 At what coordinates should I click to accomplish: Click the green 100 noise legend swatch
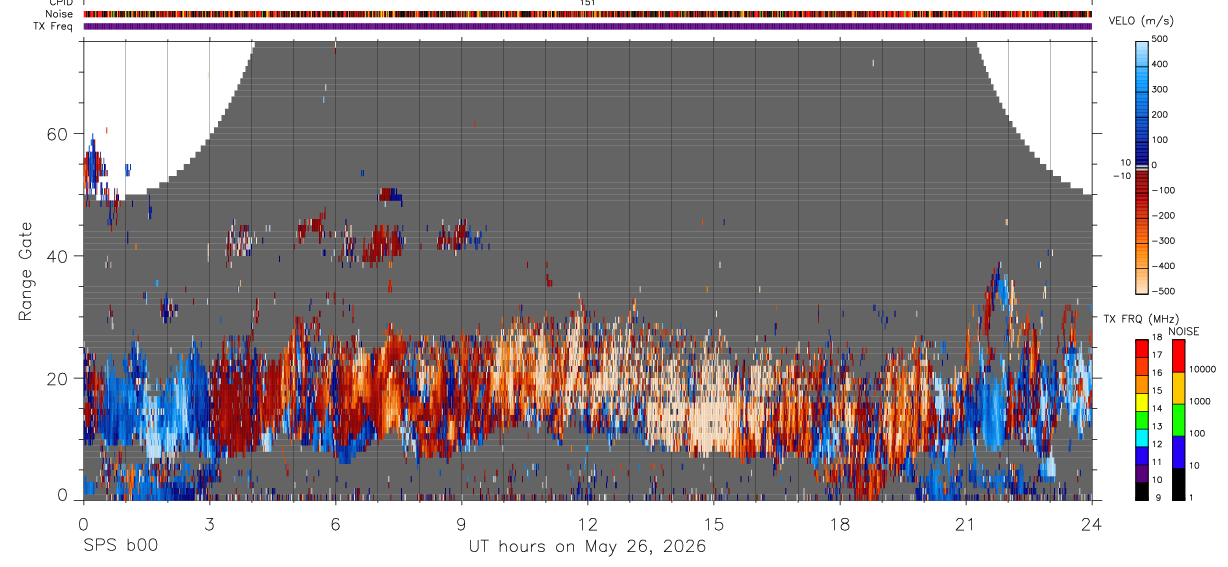pos(1178,420)
